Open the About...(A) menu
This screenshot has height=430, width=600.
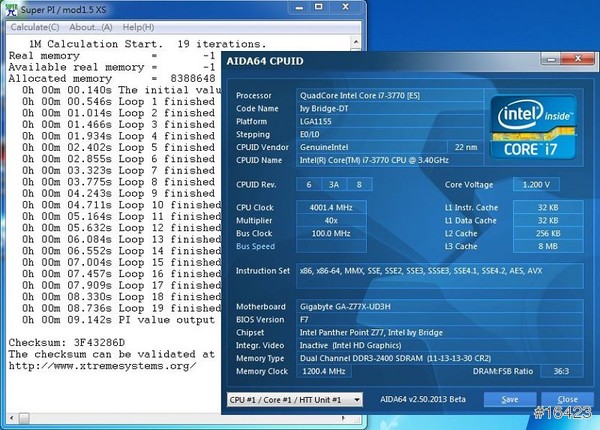91,27
